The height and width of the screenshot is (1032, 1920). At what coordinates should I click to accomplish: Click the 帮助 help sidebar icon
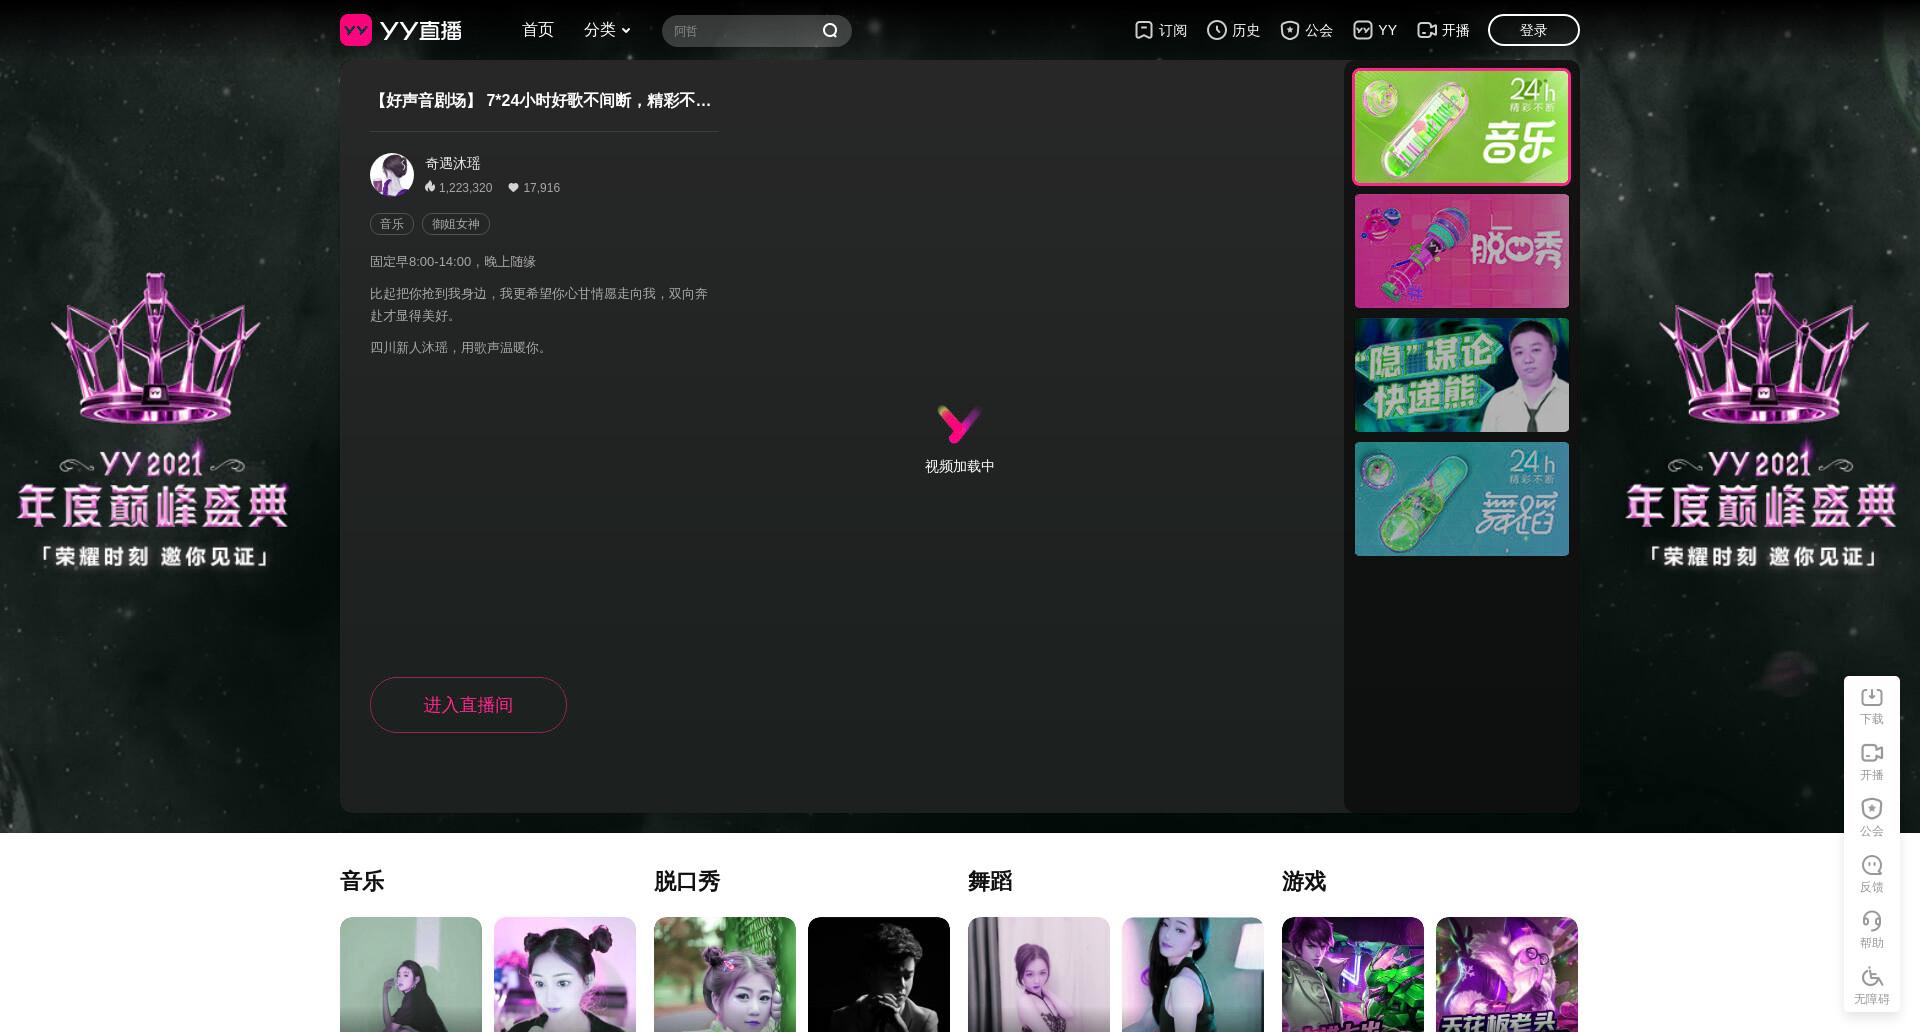click(1872, 929)
